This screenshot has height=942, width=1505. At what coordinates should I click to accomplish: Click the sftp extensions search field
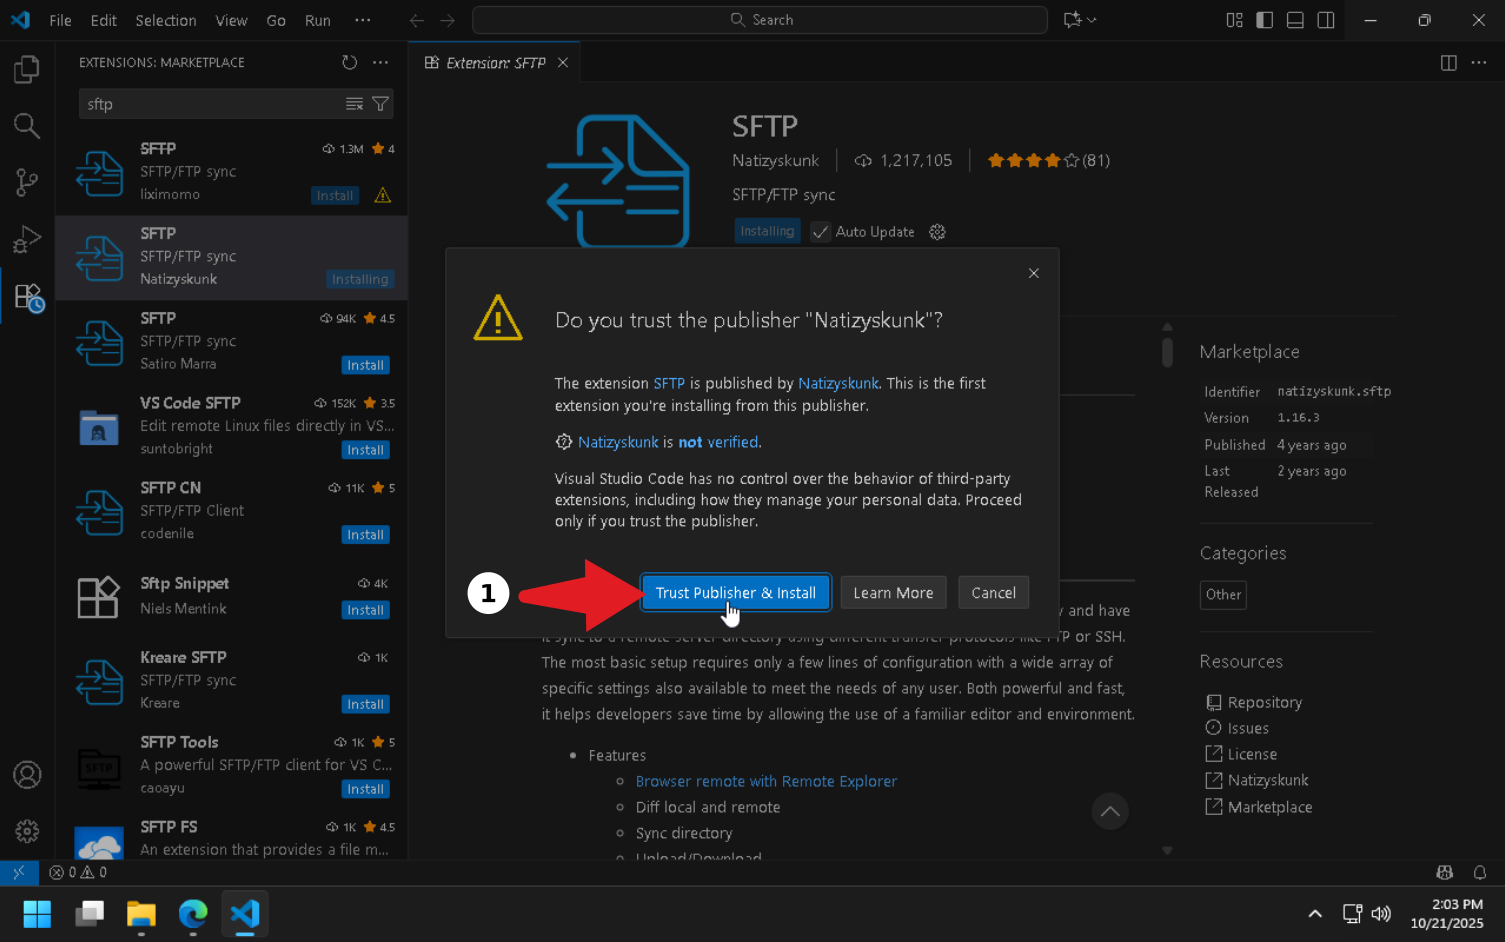[210, 104]
